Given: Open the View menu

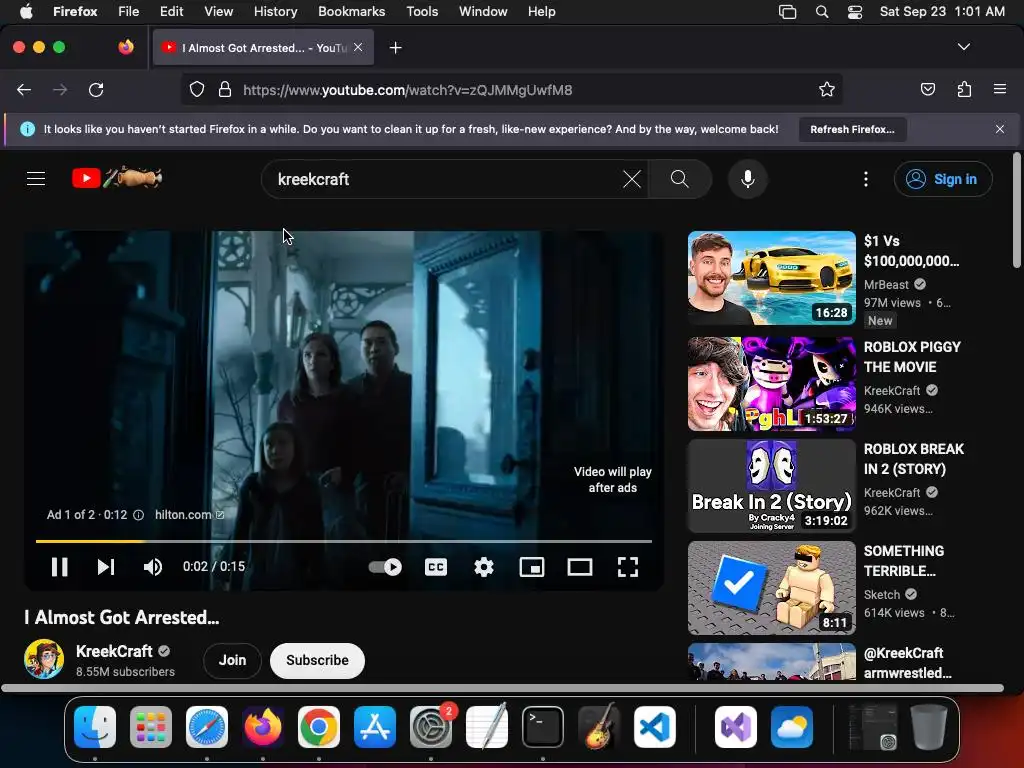Looking at the screenshot, I should pos(218,12).
